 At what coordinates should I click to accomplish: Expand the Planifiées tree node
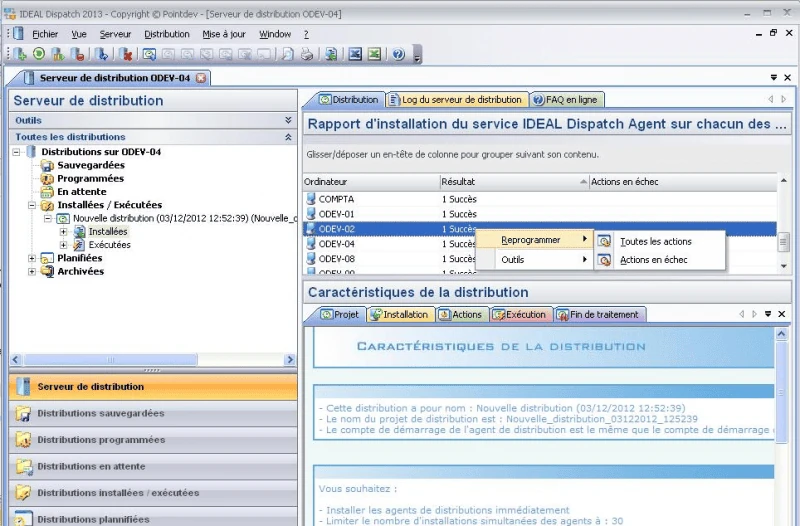click(32, 258)
